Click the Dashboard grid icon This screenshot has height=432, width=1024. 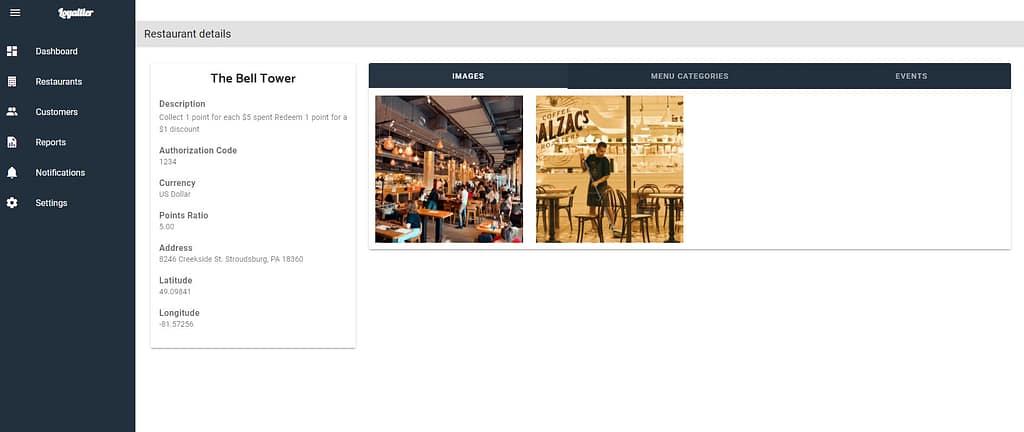click(12, 51)
